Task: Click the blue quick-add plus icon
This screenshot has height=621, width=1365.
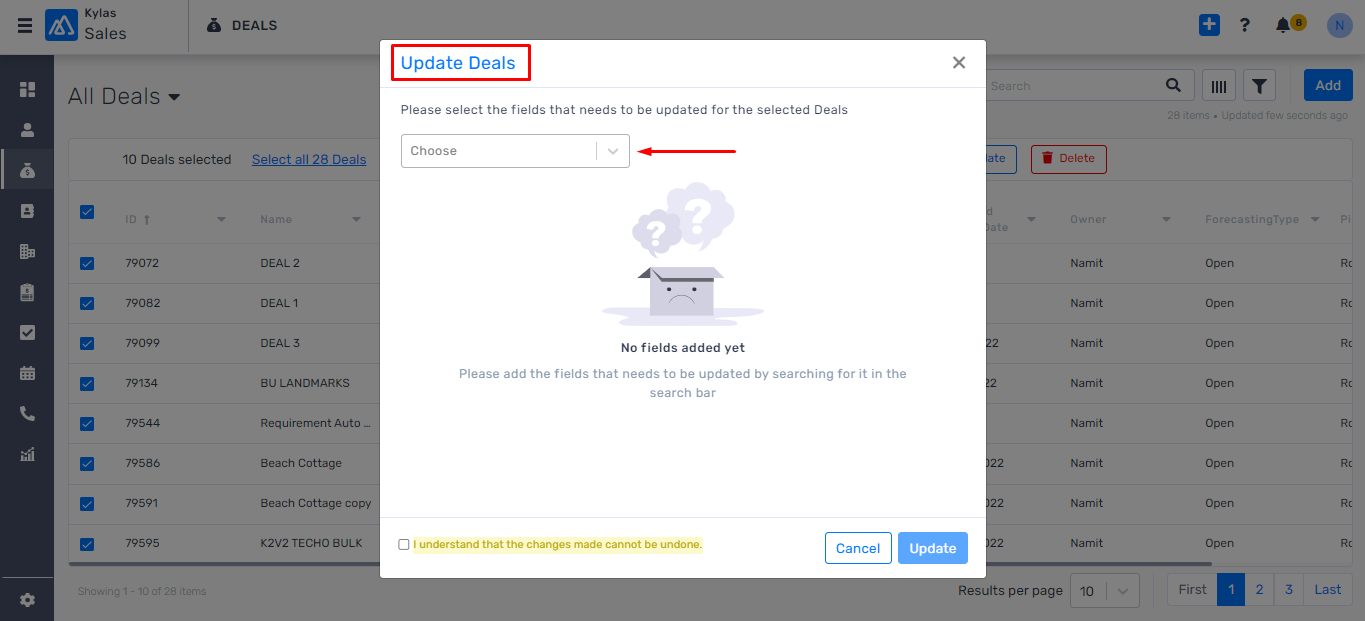Action: pos(1209,25)
